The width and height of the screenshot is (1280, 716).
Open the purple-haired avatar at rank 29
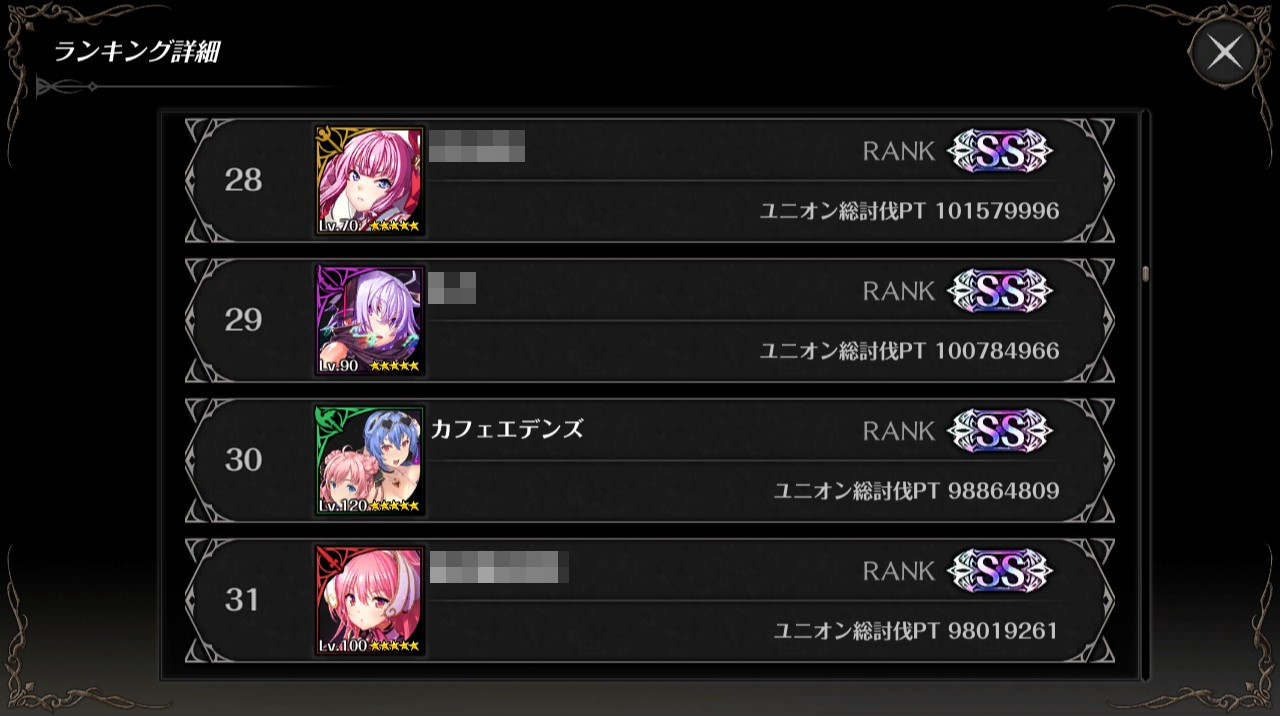coord(370,321)
